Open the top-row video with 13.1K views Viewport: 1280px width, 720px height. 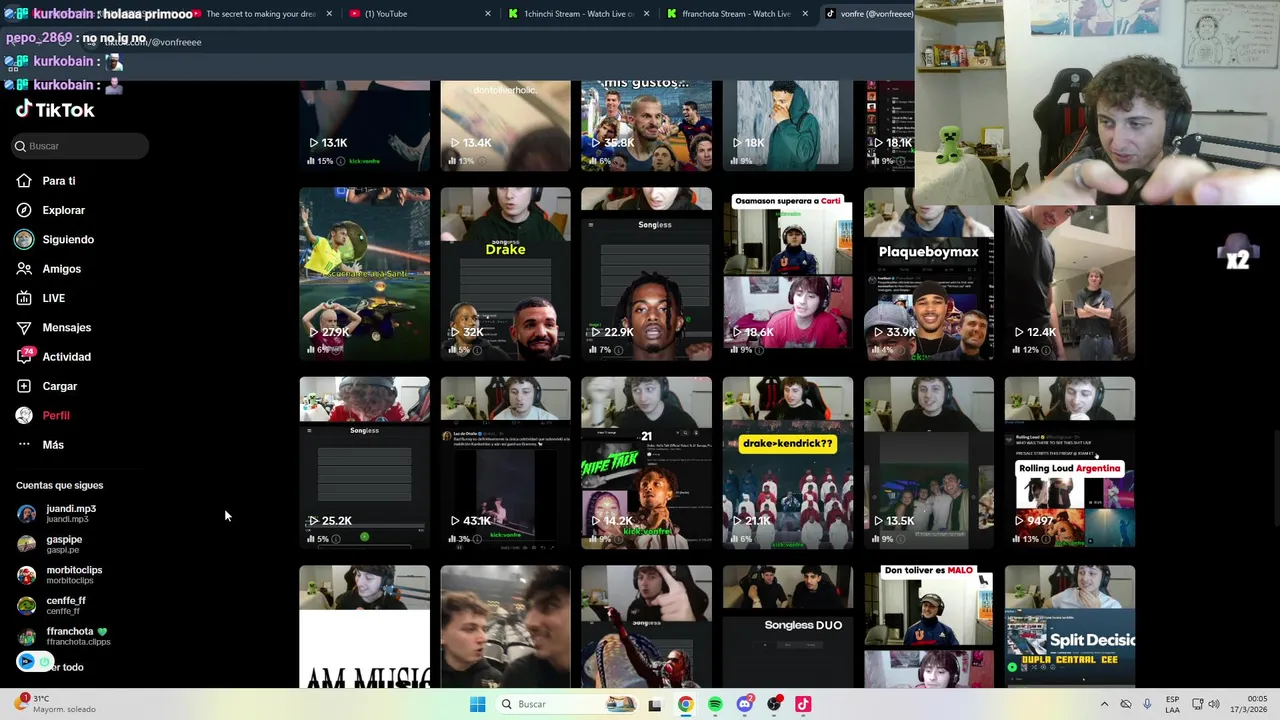(364, 126)
